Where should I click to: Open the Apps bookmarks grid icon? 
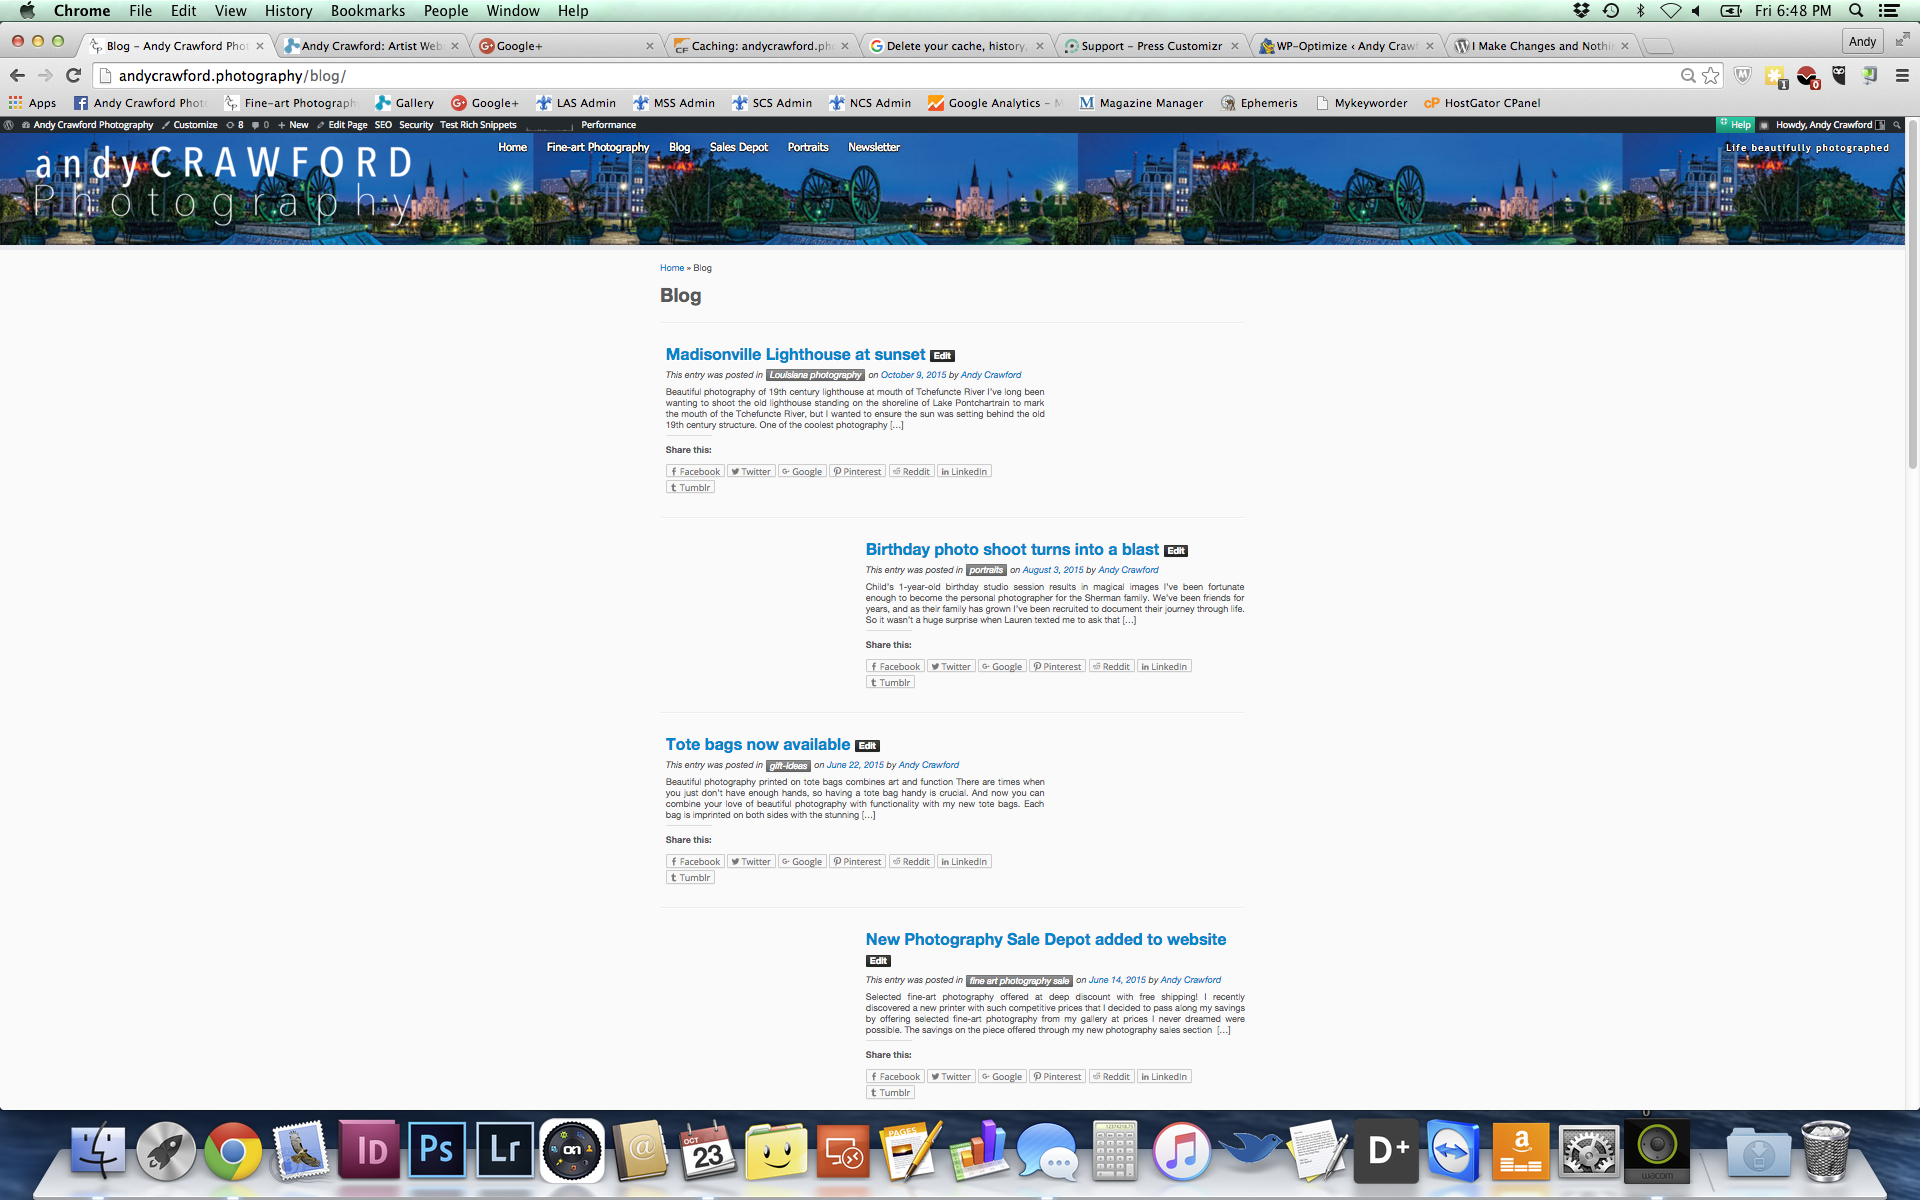tap(15, 103)
